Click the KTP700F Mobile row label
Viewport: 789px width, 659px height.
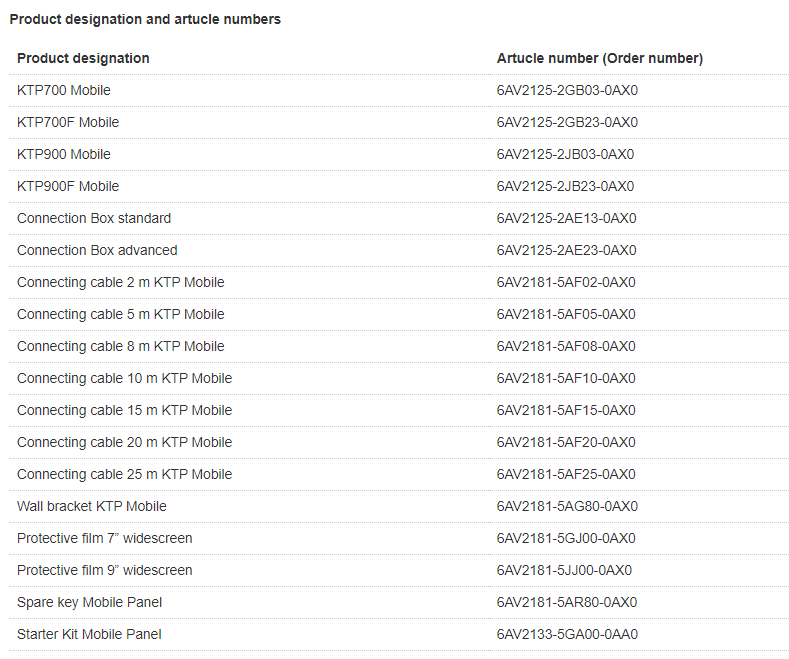coord(68,122)
